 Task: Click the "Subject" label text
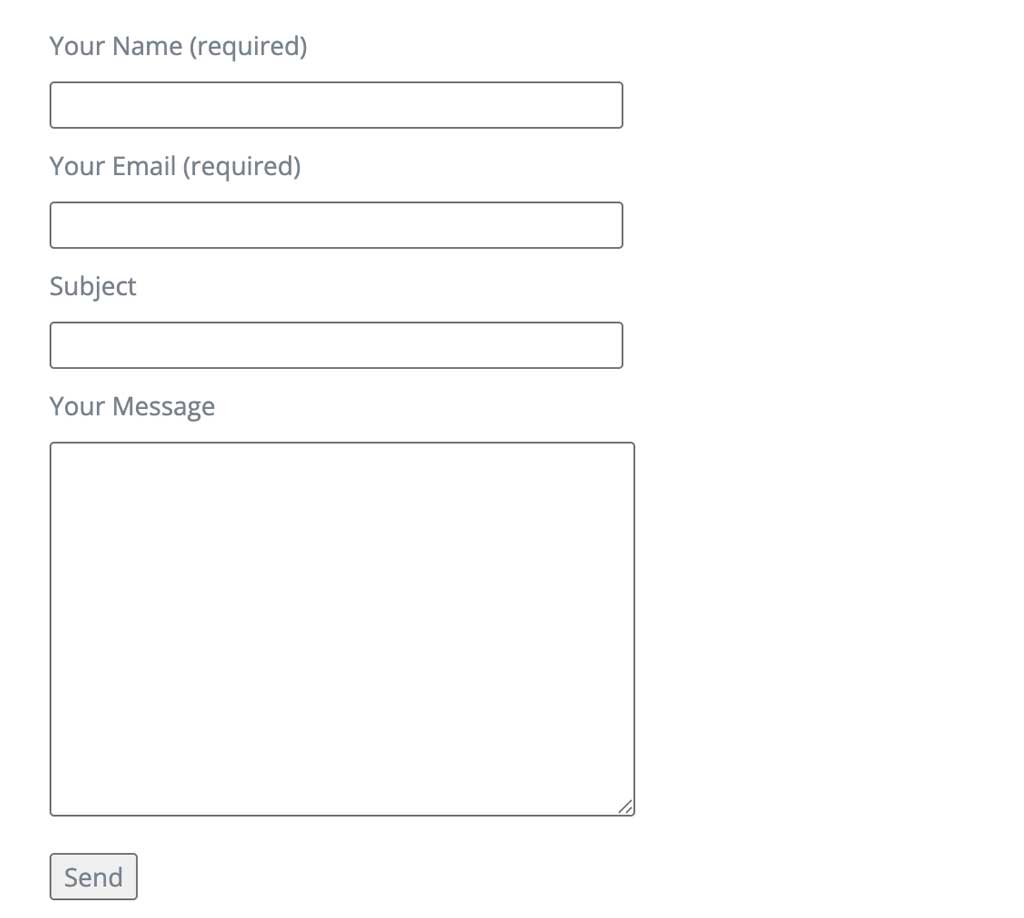[93, 286]
